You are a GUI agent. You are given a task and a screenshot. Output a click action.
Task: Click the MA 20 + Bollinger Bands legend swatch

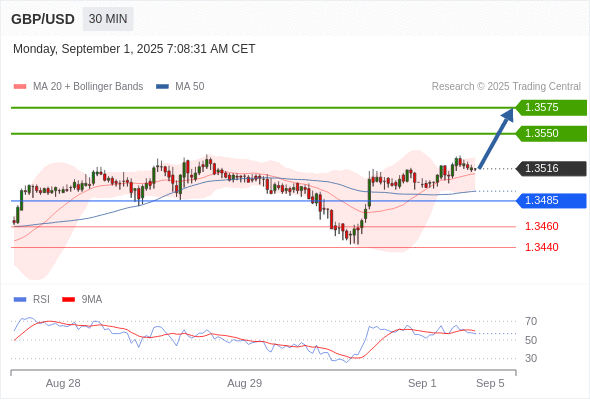pos(20,87)
